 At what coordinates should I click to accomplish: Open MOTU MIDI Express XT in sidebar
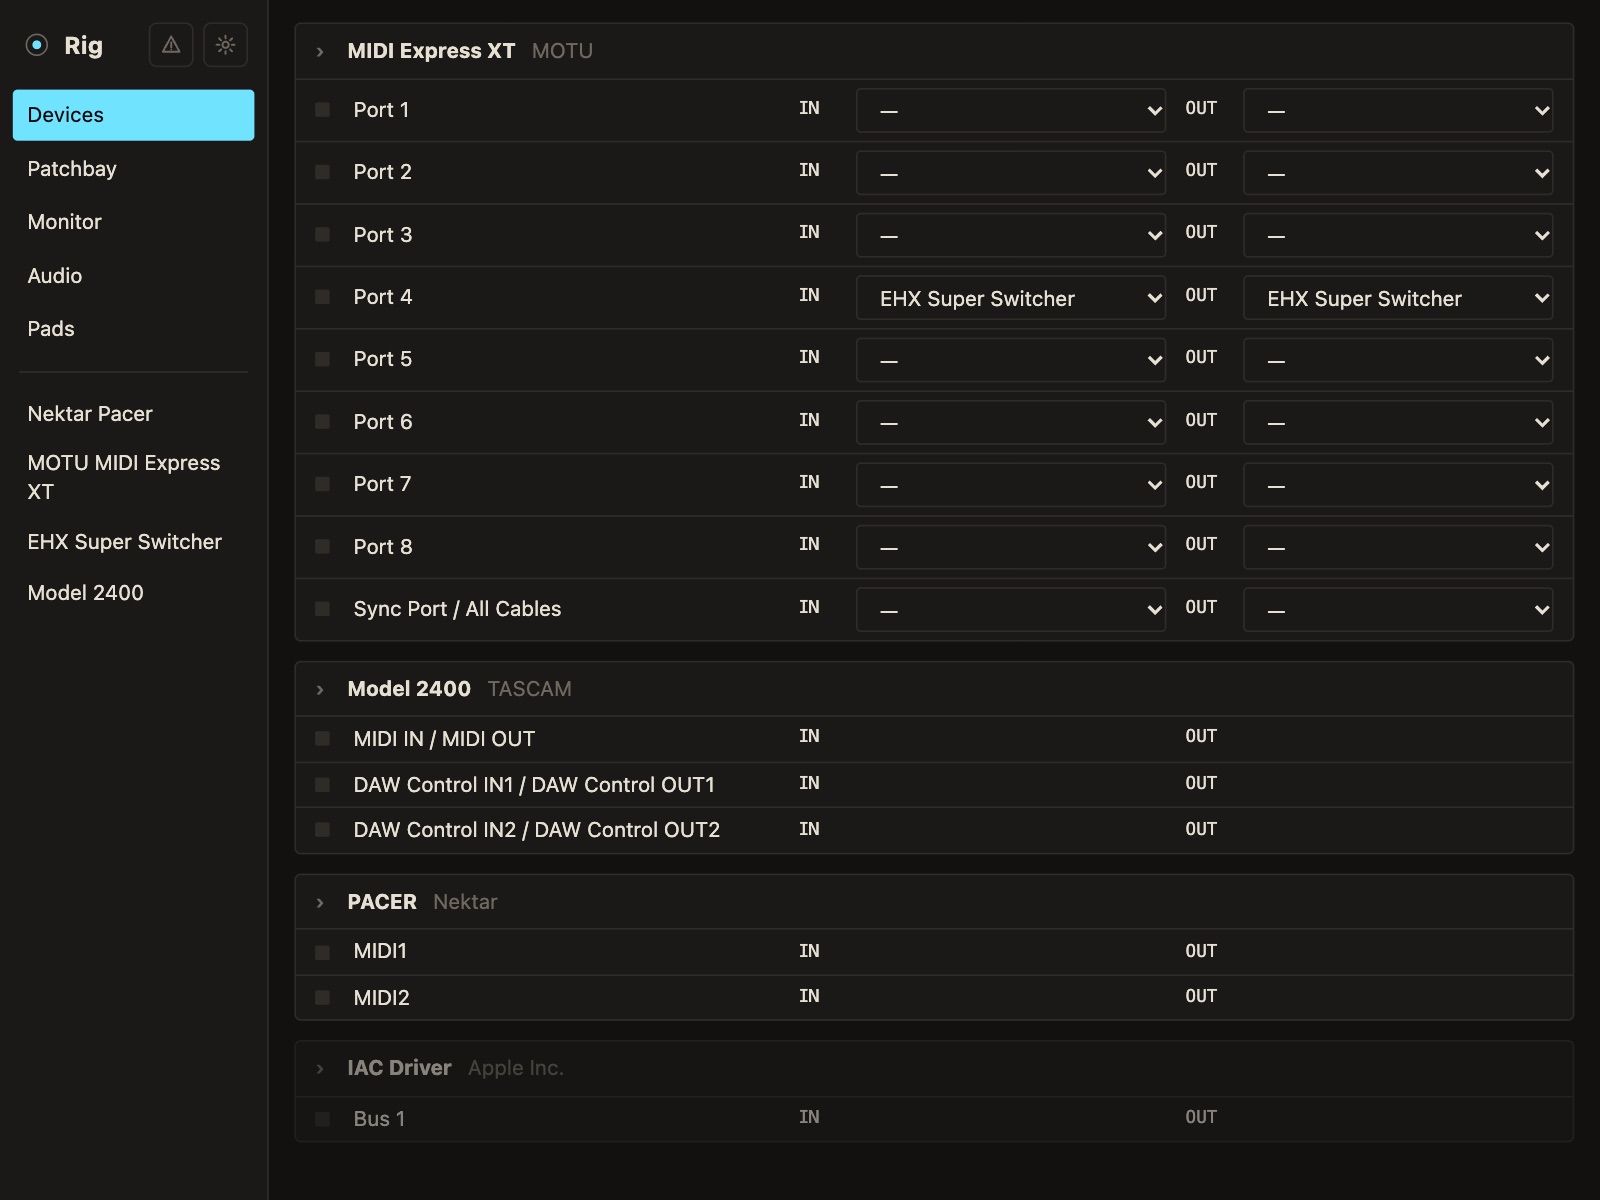[133, 477]
